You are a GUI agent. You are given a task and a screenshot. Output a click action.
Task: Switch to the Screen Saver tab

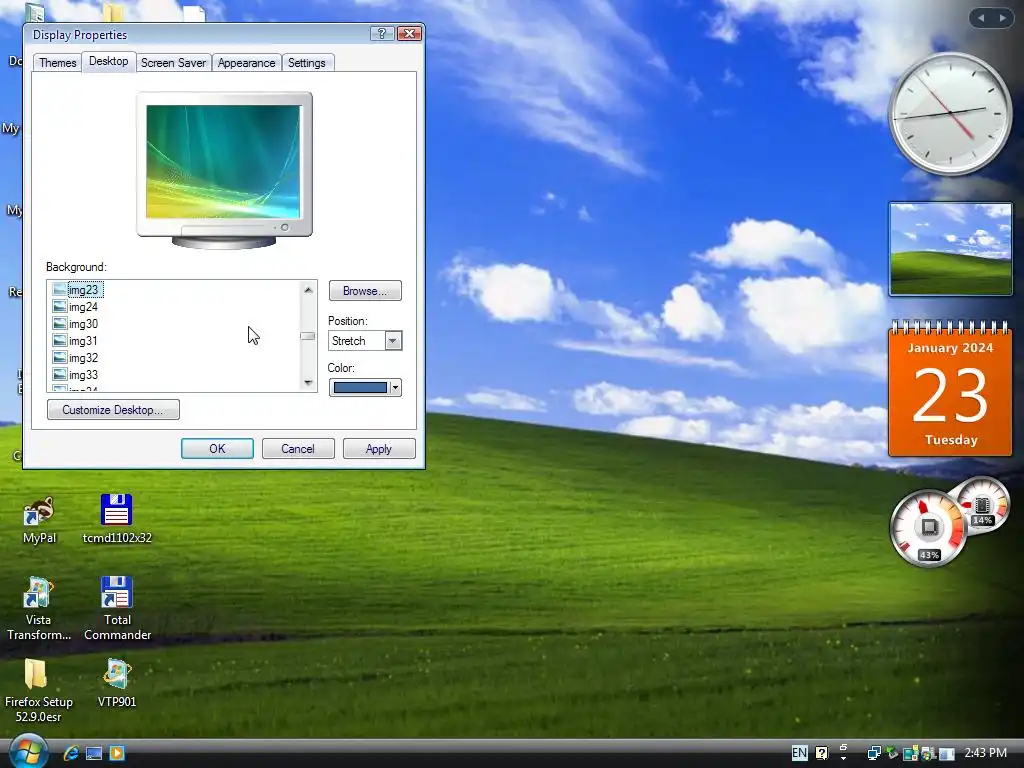(173, 63)
